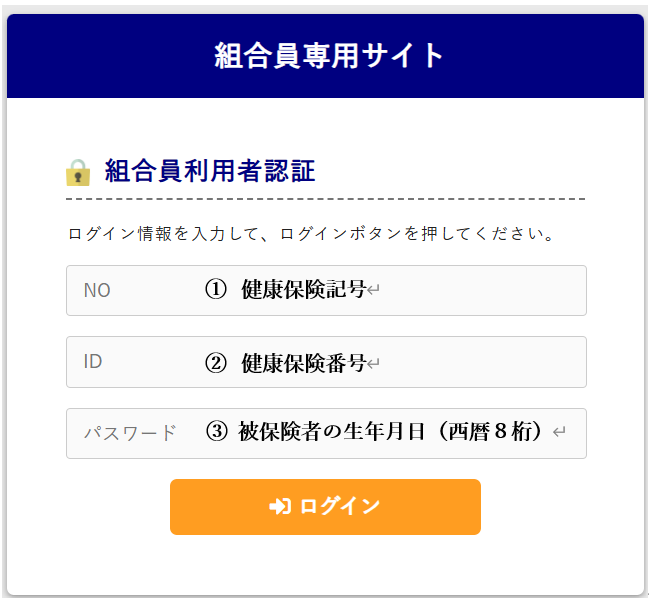Image resolution: width=649 pixels, height=598 pixels.
Task: Click the 被保険者の生年月日 annotation label
Action: 332,432
